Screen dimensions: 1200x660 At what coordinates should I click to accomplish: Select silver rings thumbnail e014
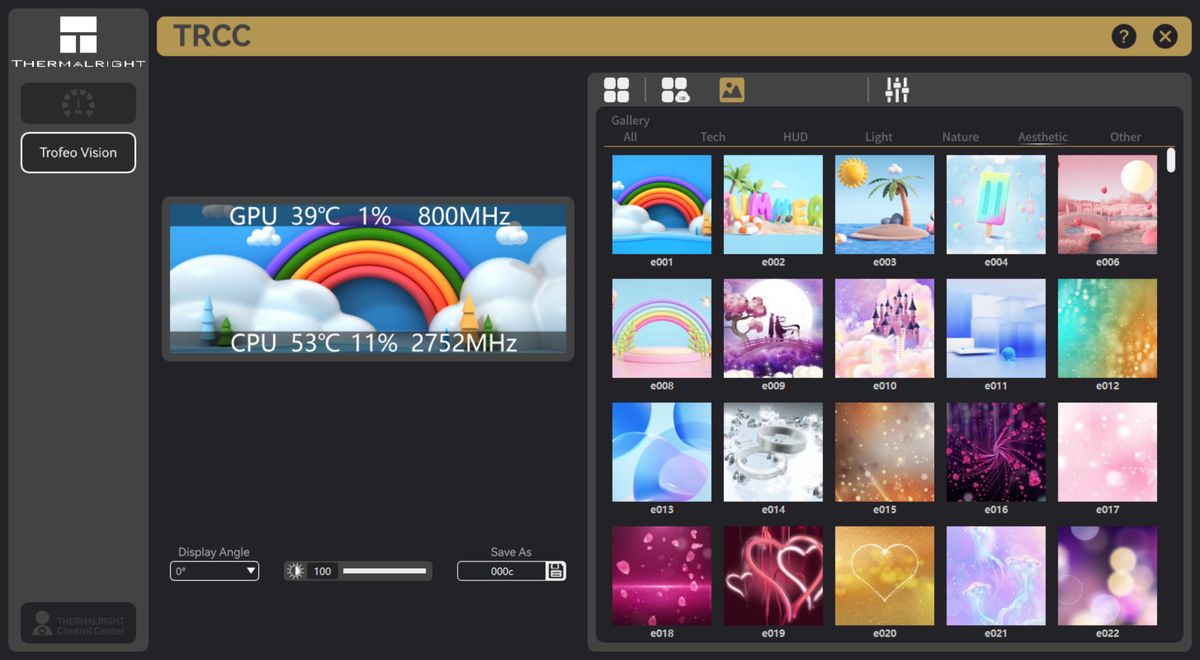click(773, 452)
